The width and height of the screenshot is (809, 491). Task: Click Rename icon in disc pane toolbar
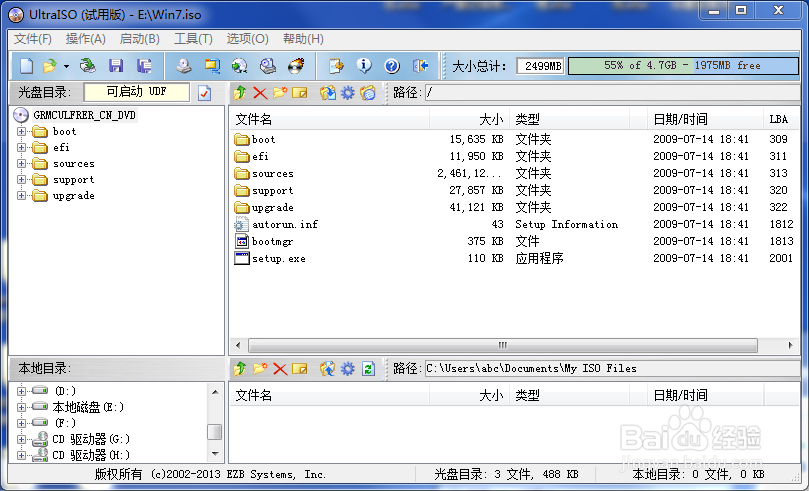pos(300,93)
